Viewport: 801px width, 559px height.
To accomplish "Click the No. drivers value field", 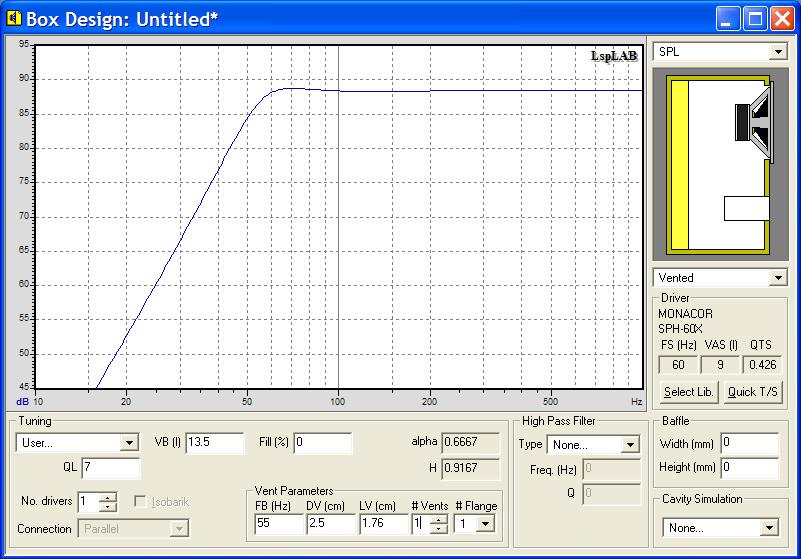I will click(88, 502).
